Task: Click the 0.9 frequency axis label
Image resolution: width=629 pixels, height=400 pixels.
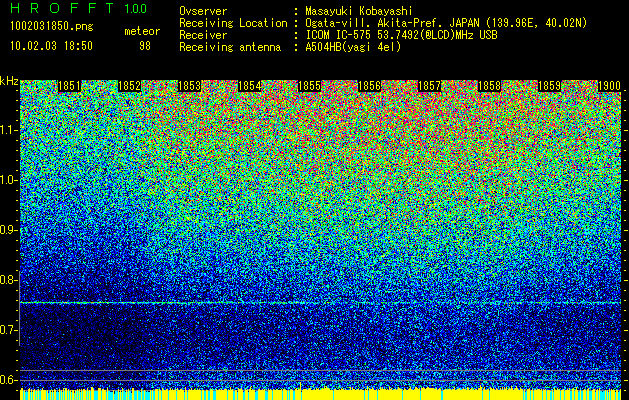Action: 9,230
